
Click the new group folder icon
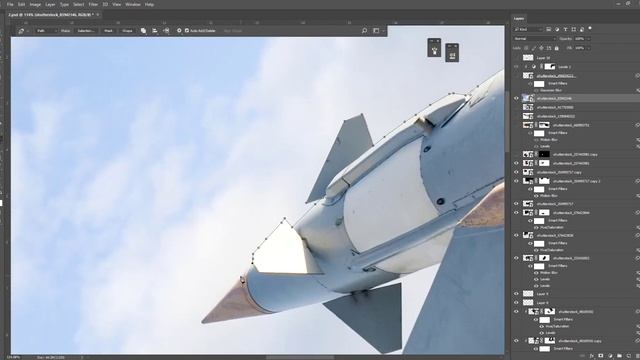[619, 356]
